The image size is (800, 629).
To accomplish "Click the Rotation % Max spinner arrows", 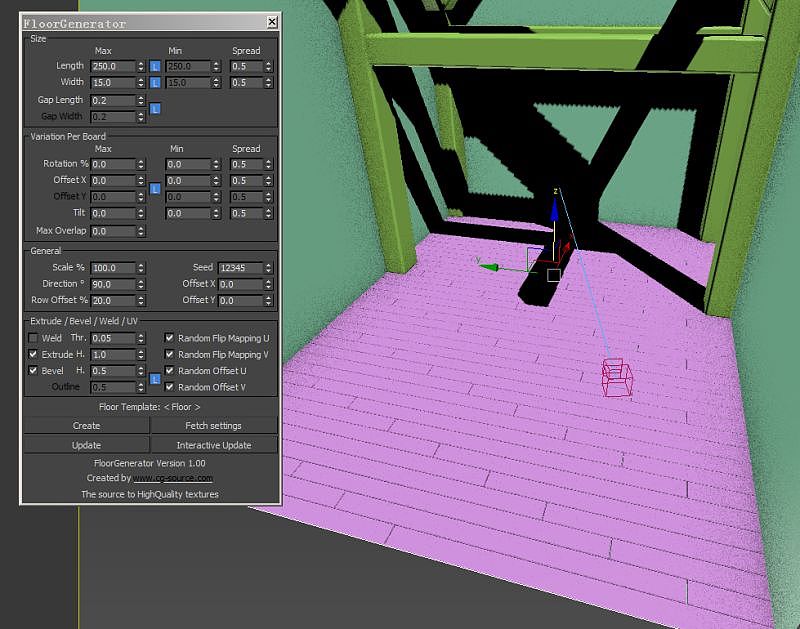I will [141, 164].
